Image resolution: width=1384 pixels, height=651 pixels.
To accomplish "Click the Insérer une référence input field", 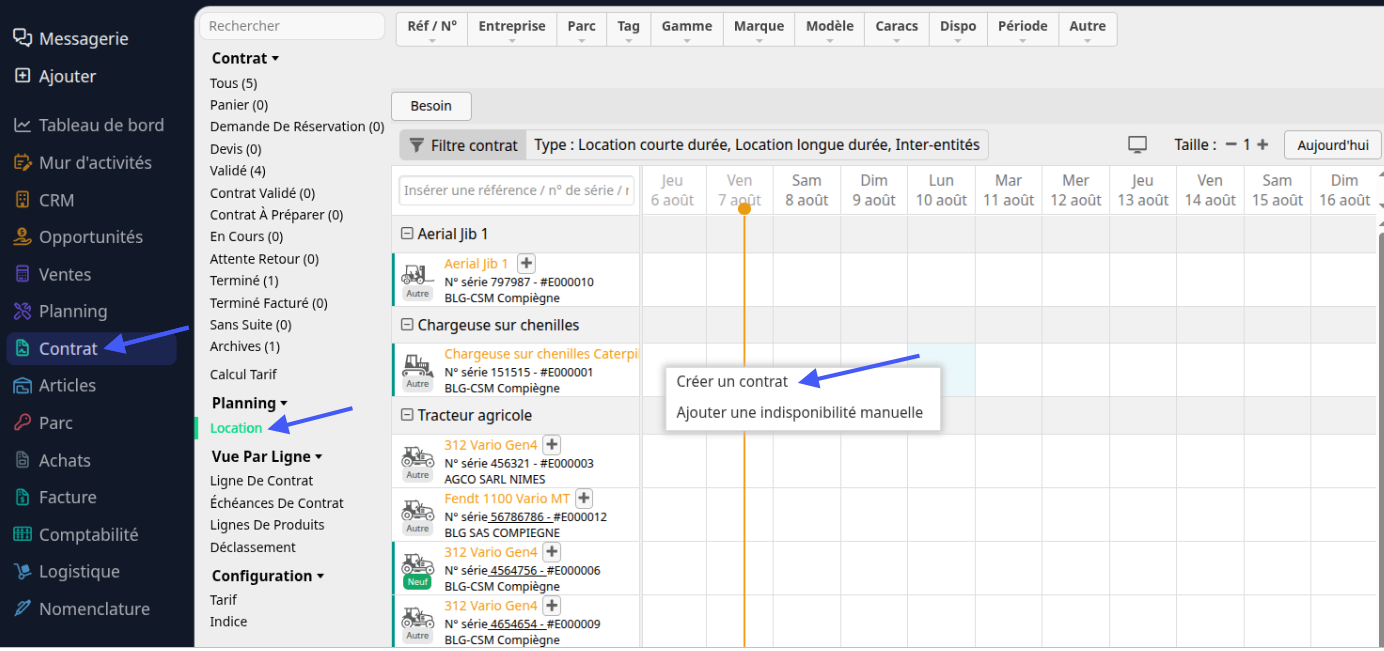I will (517, 190).
